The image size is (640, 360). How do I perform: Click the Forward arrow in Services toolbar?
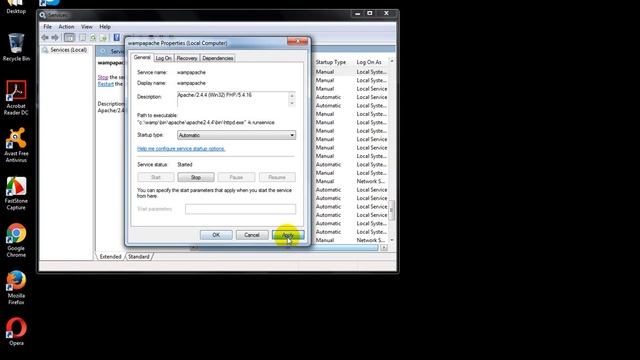tap(55, 38)
